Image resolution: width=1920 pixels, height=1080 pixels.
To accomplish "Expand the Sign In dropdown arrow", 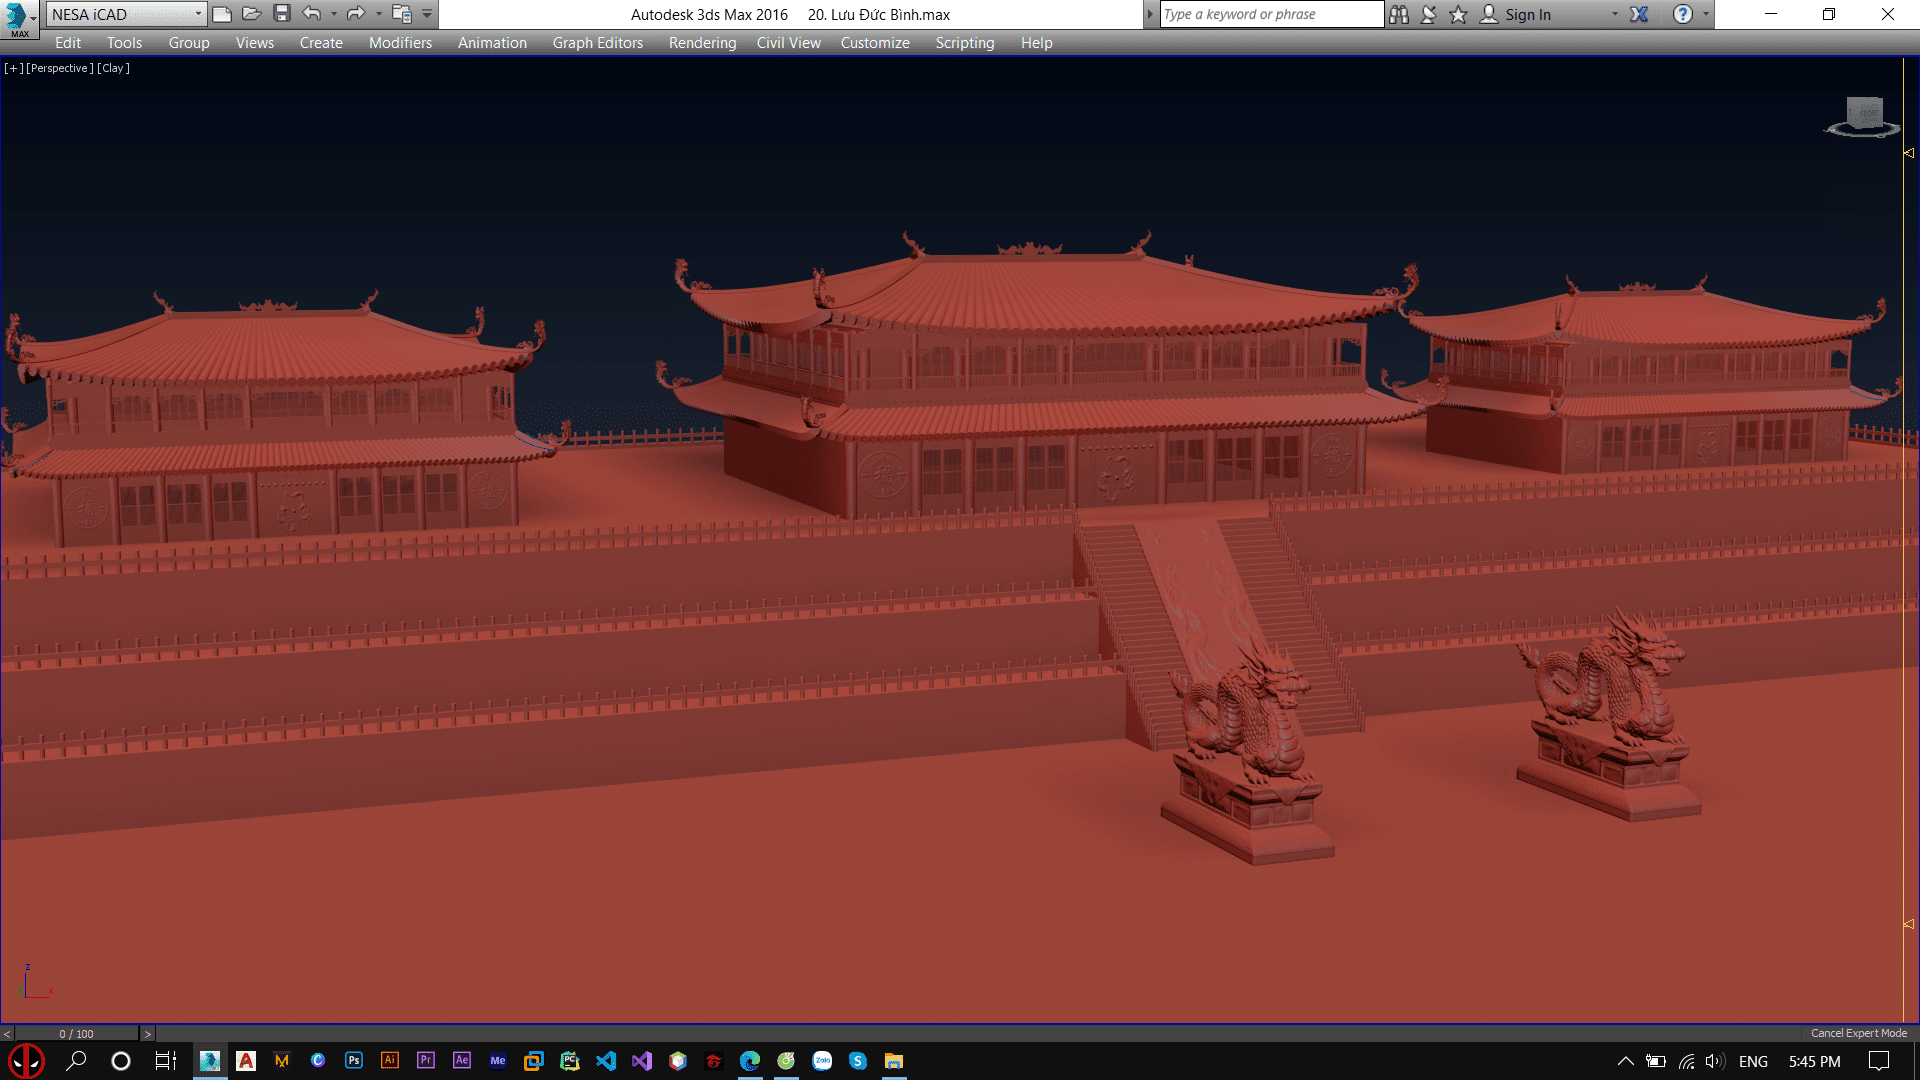I will point(1614,14).
